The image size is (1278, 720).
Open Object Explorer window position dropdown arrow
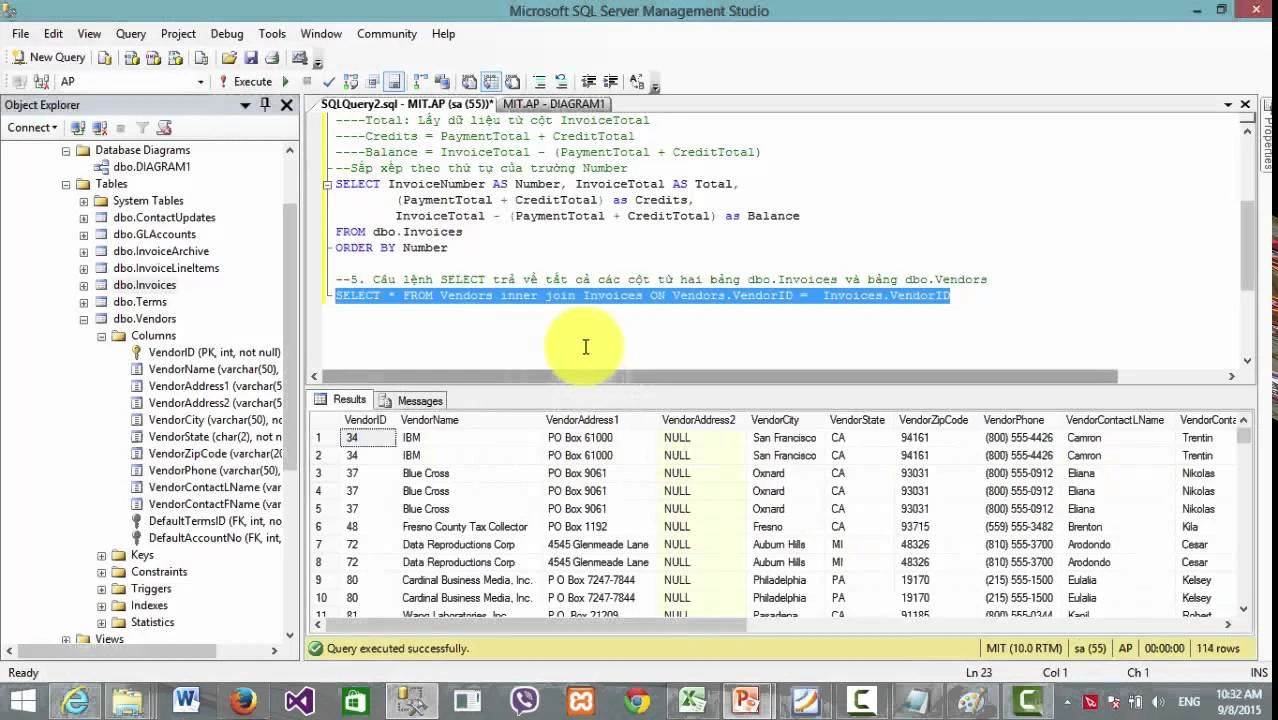pos(245,105)
